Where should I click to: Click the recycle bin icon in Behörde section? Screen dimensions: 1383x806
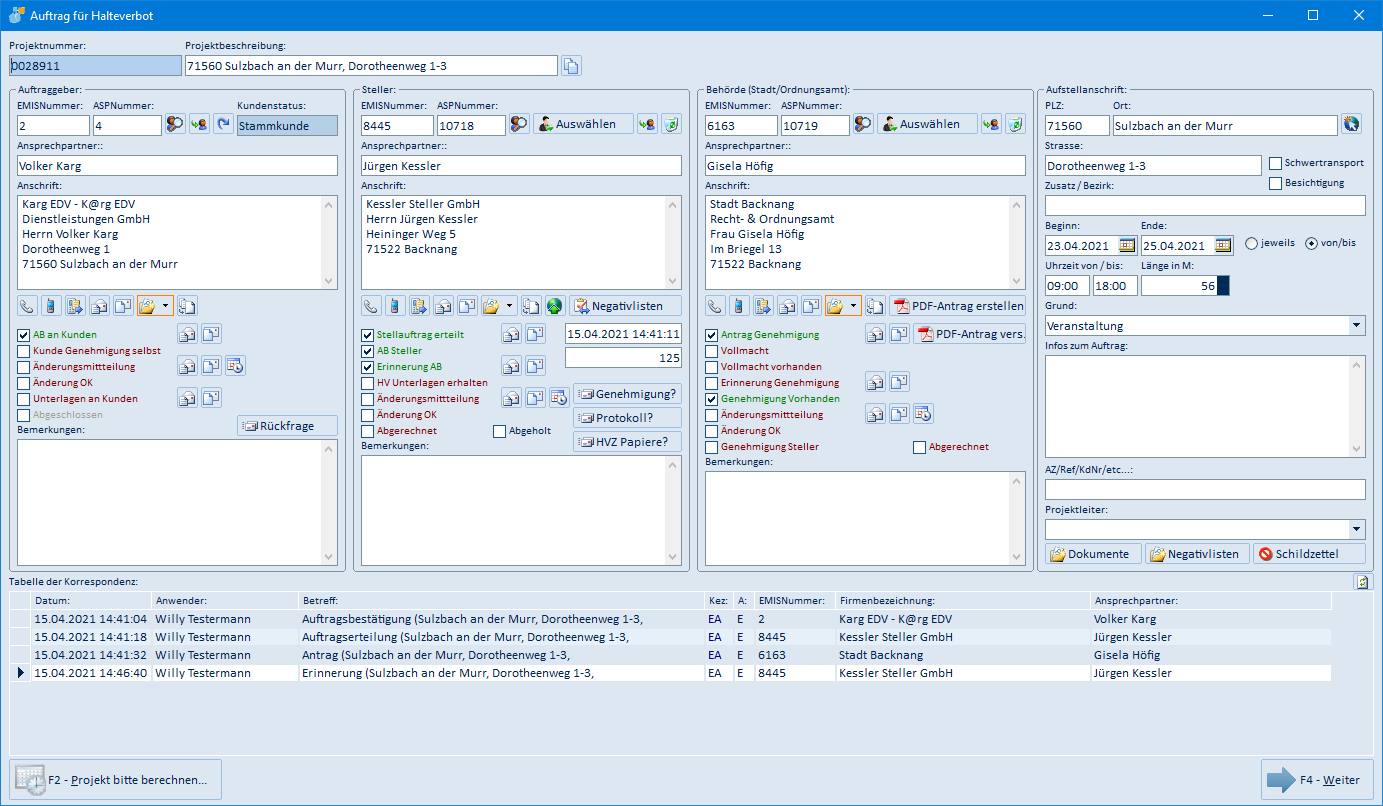pyautogui.click(x=1016, y=124)
